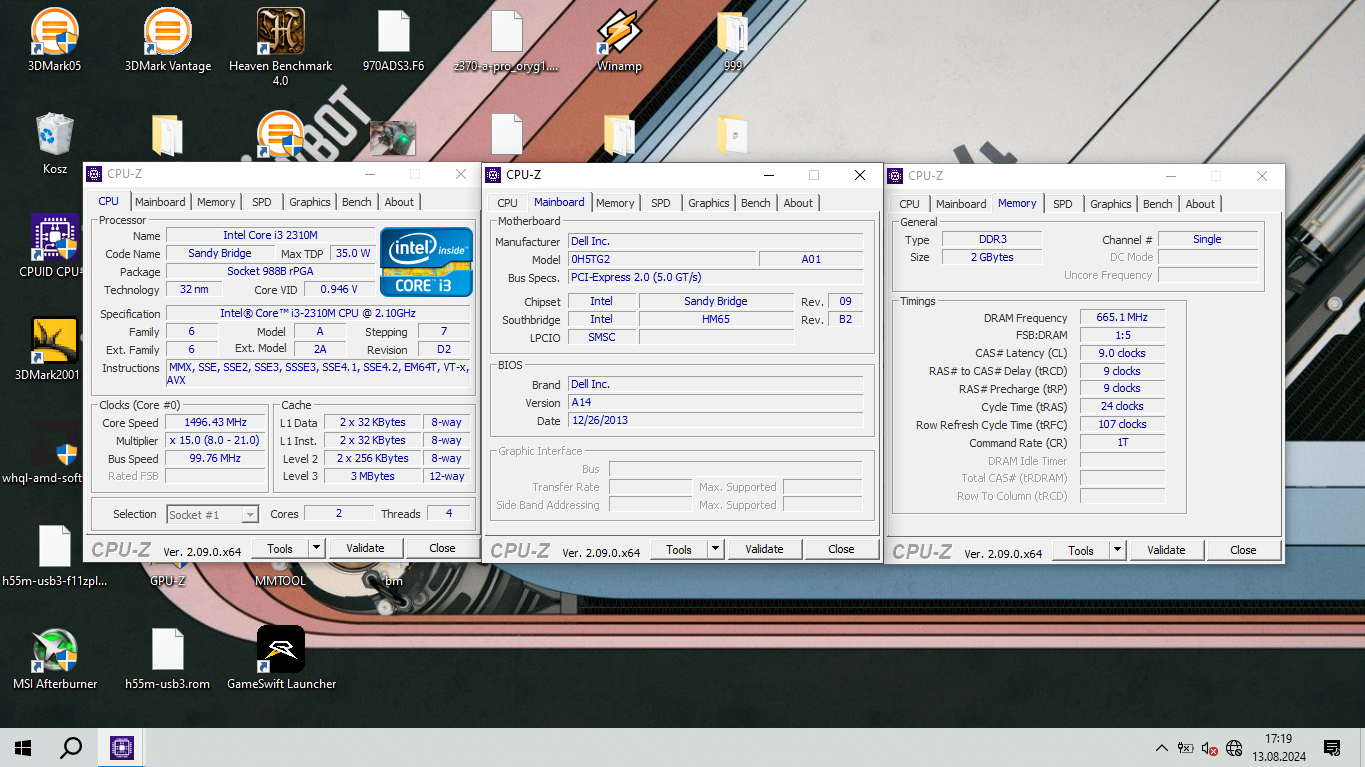Click the memory Type value DDR3
The height and width of the screenshot is (767, 1365).
992,239
